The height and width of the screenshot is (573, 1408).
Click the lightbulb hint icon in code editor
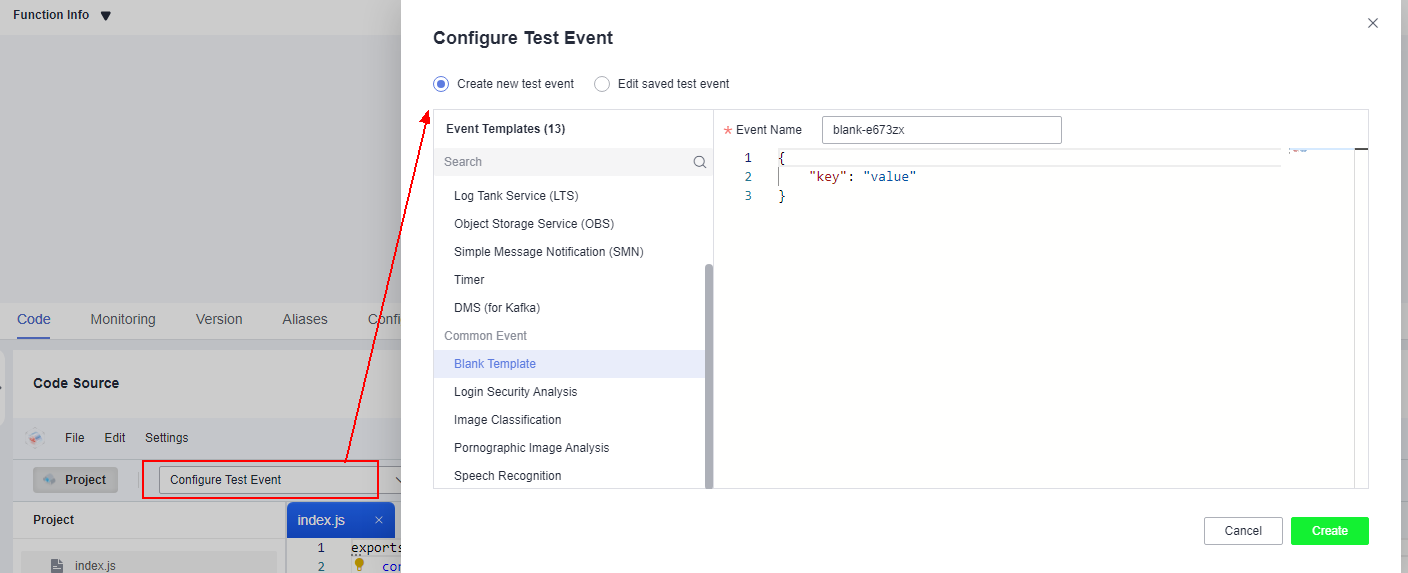point(360,565)
